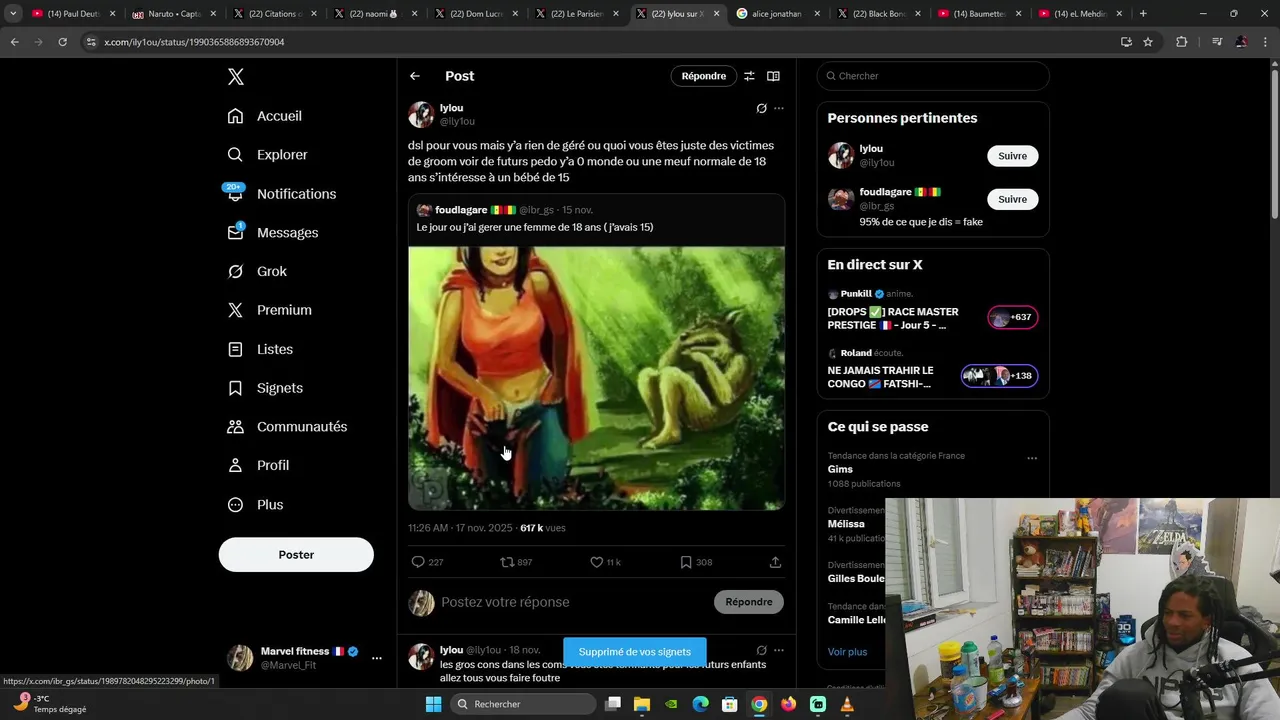
Task: Expand the Plus more menu
Action: click(x=256, y=505)
